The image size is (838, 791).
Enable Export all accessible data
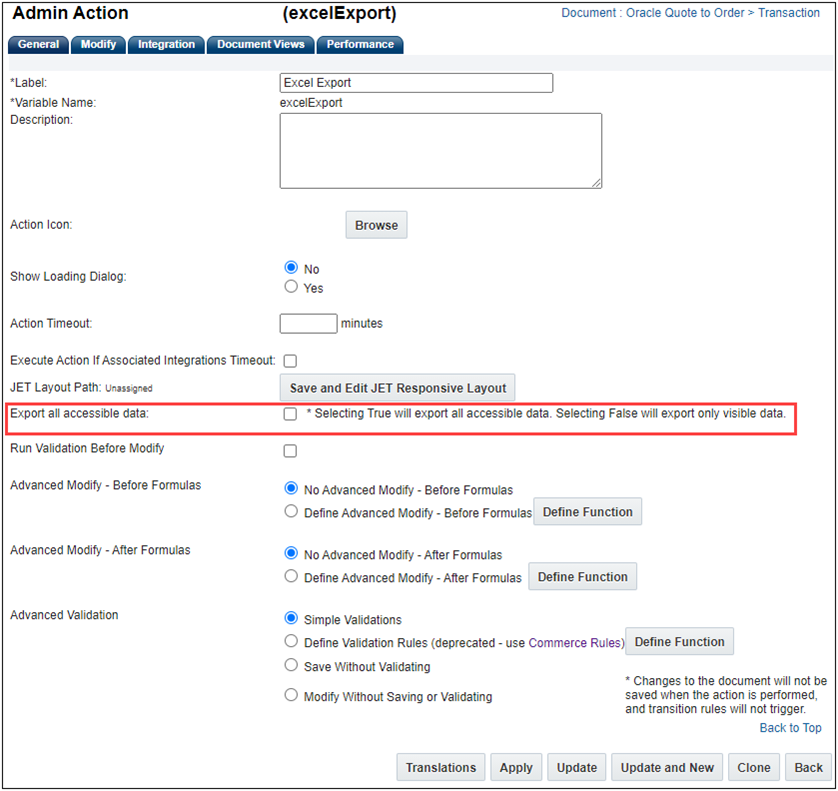(x=290, y=413)
